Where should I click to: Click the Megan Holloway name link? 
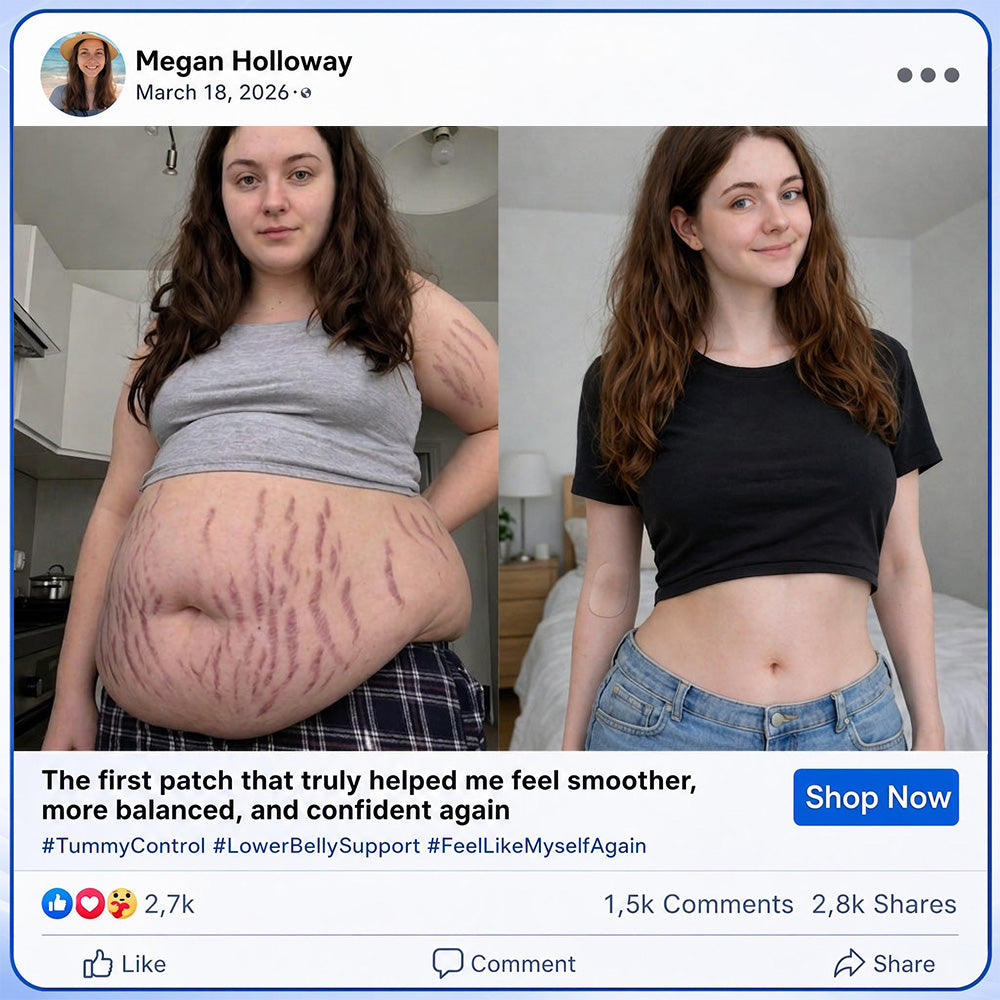(x=244, y=62)
